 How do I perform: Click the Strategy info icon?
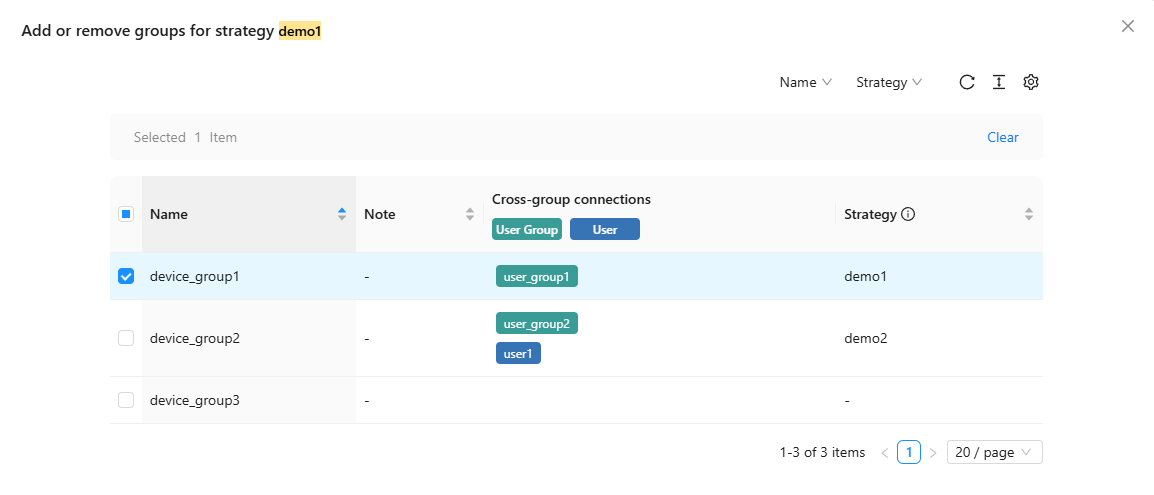(x=908, y=214)
